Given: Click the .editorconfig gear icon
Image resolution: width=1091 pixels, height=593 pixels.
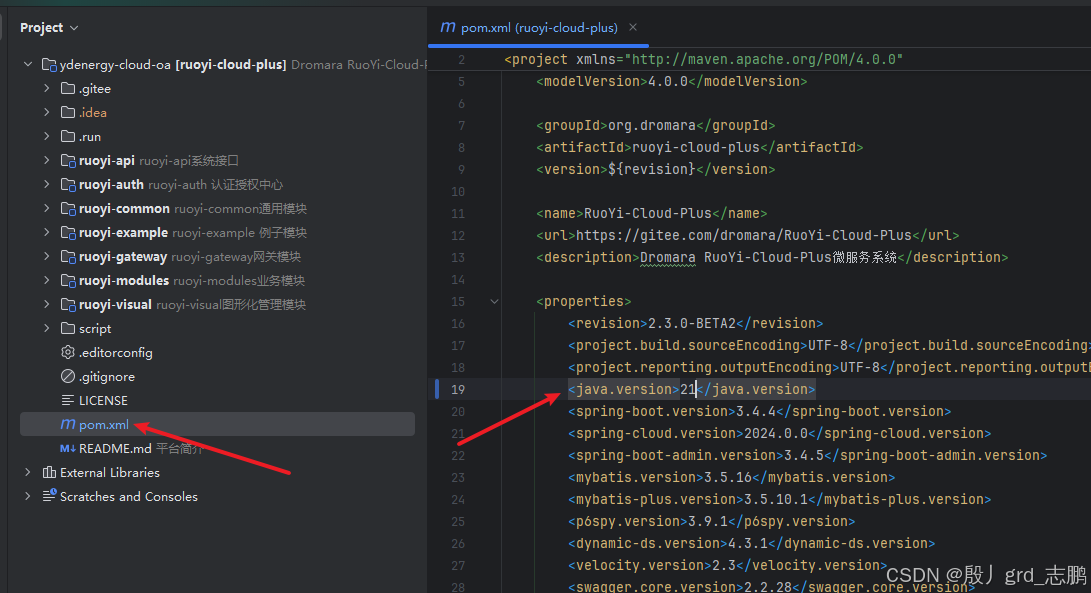Looking at the screenshot, I should pyautogui.click(x=67, y=352).
